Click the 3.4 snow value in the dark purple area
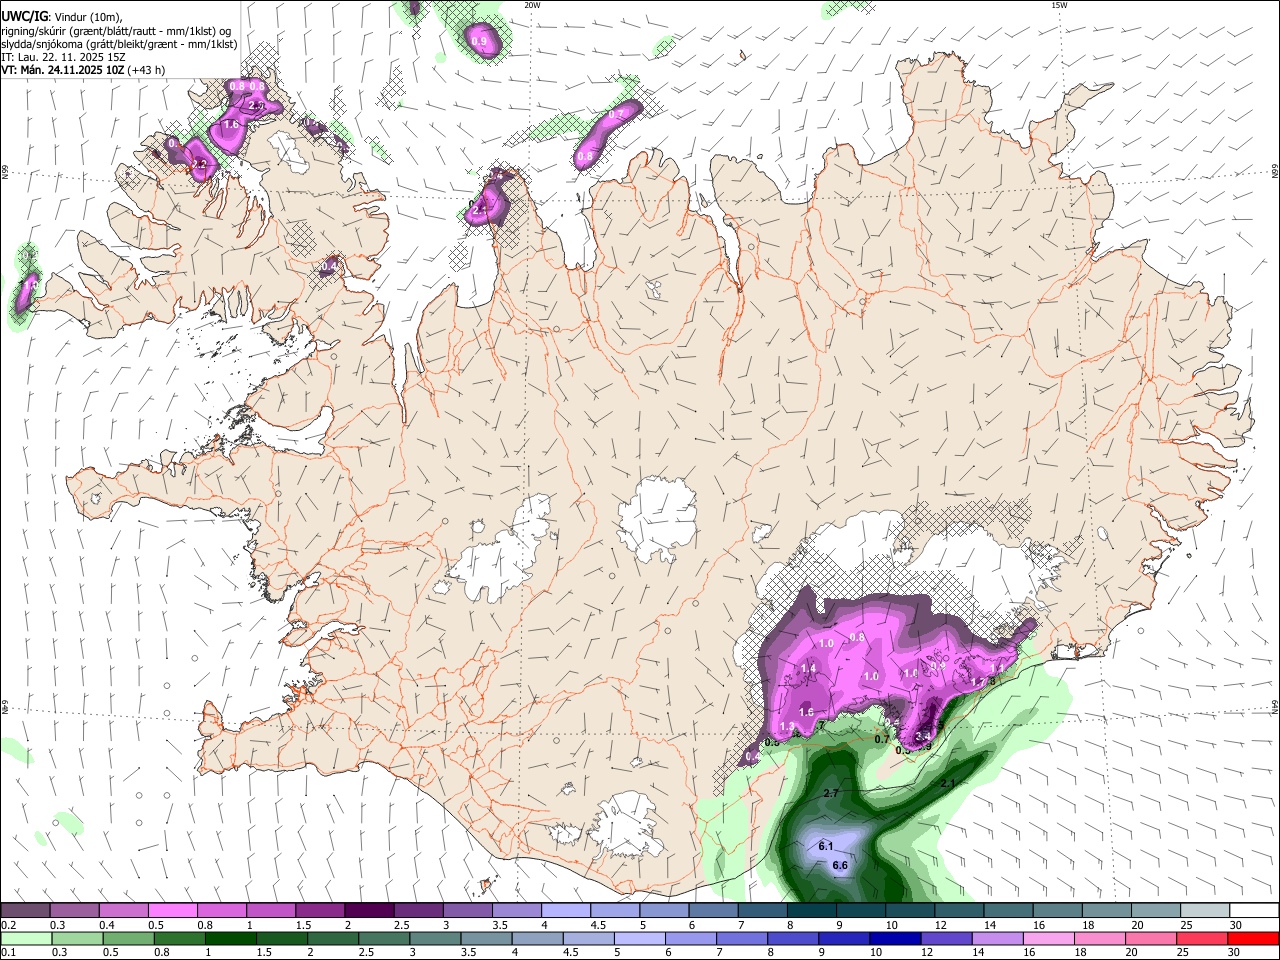The height and width of the screenshot is (960, 1280). tap(923, 736)
